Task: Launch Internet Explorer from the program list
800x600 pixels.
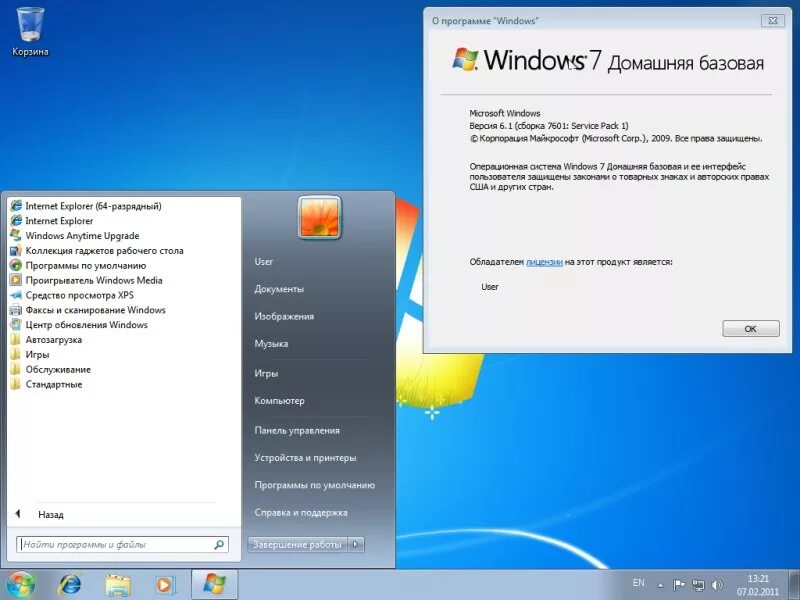Action: [59, 221]
